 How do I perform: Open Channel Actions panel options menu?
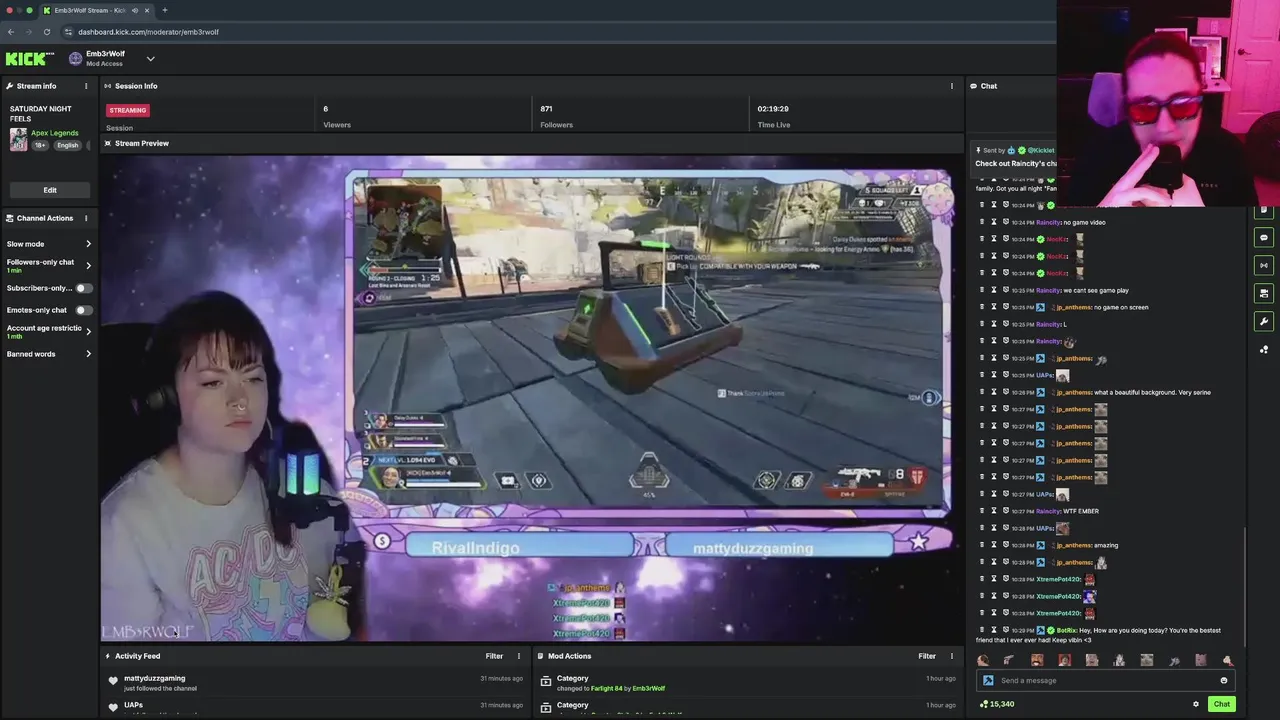pyautogui.click(x=86, y=218)
